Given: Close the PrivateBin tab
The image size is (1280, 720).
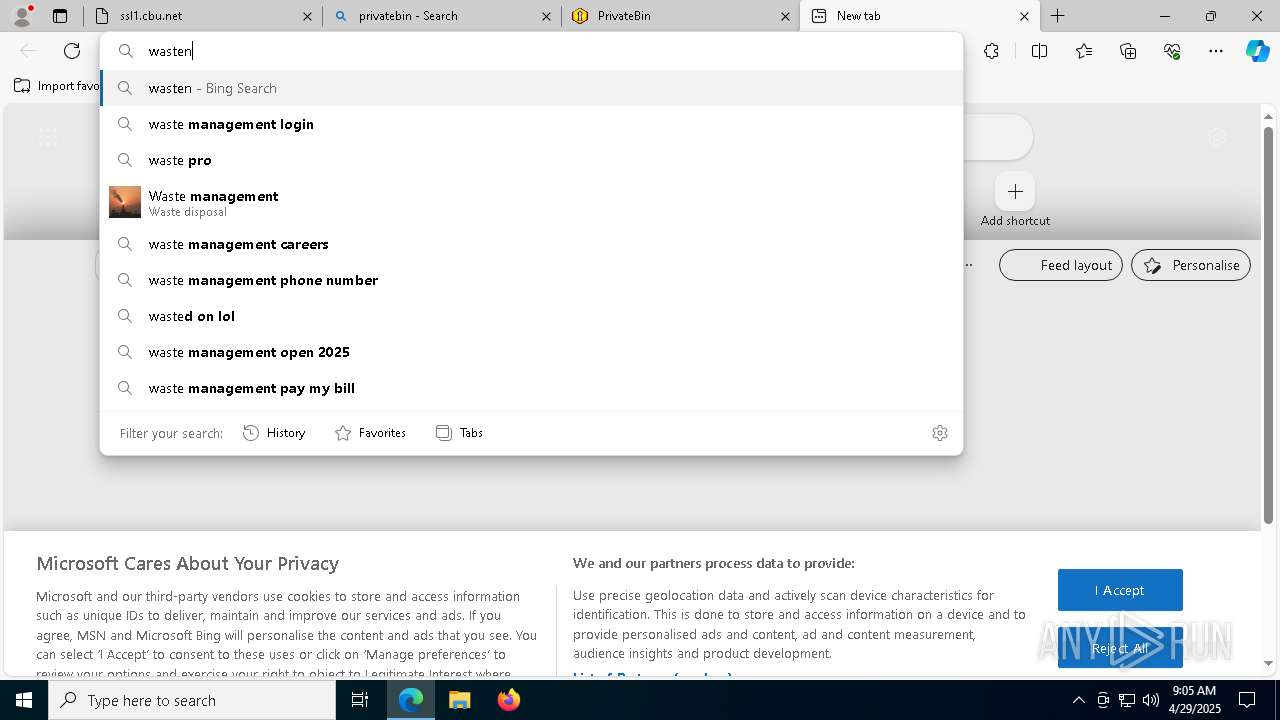Looking at the screenshot, I should pos(786,16).
